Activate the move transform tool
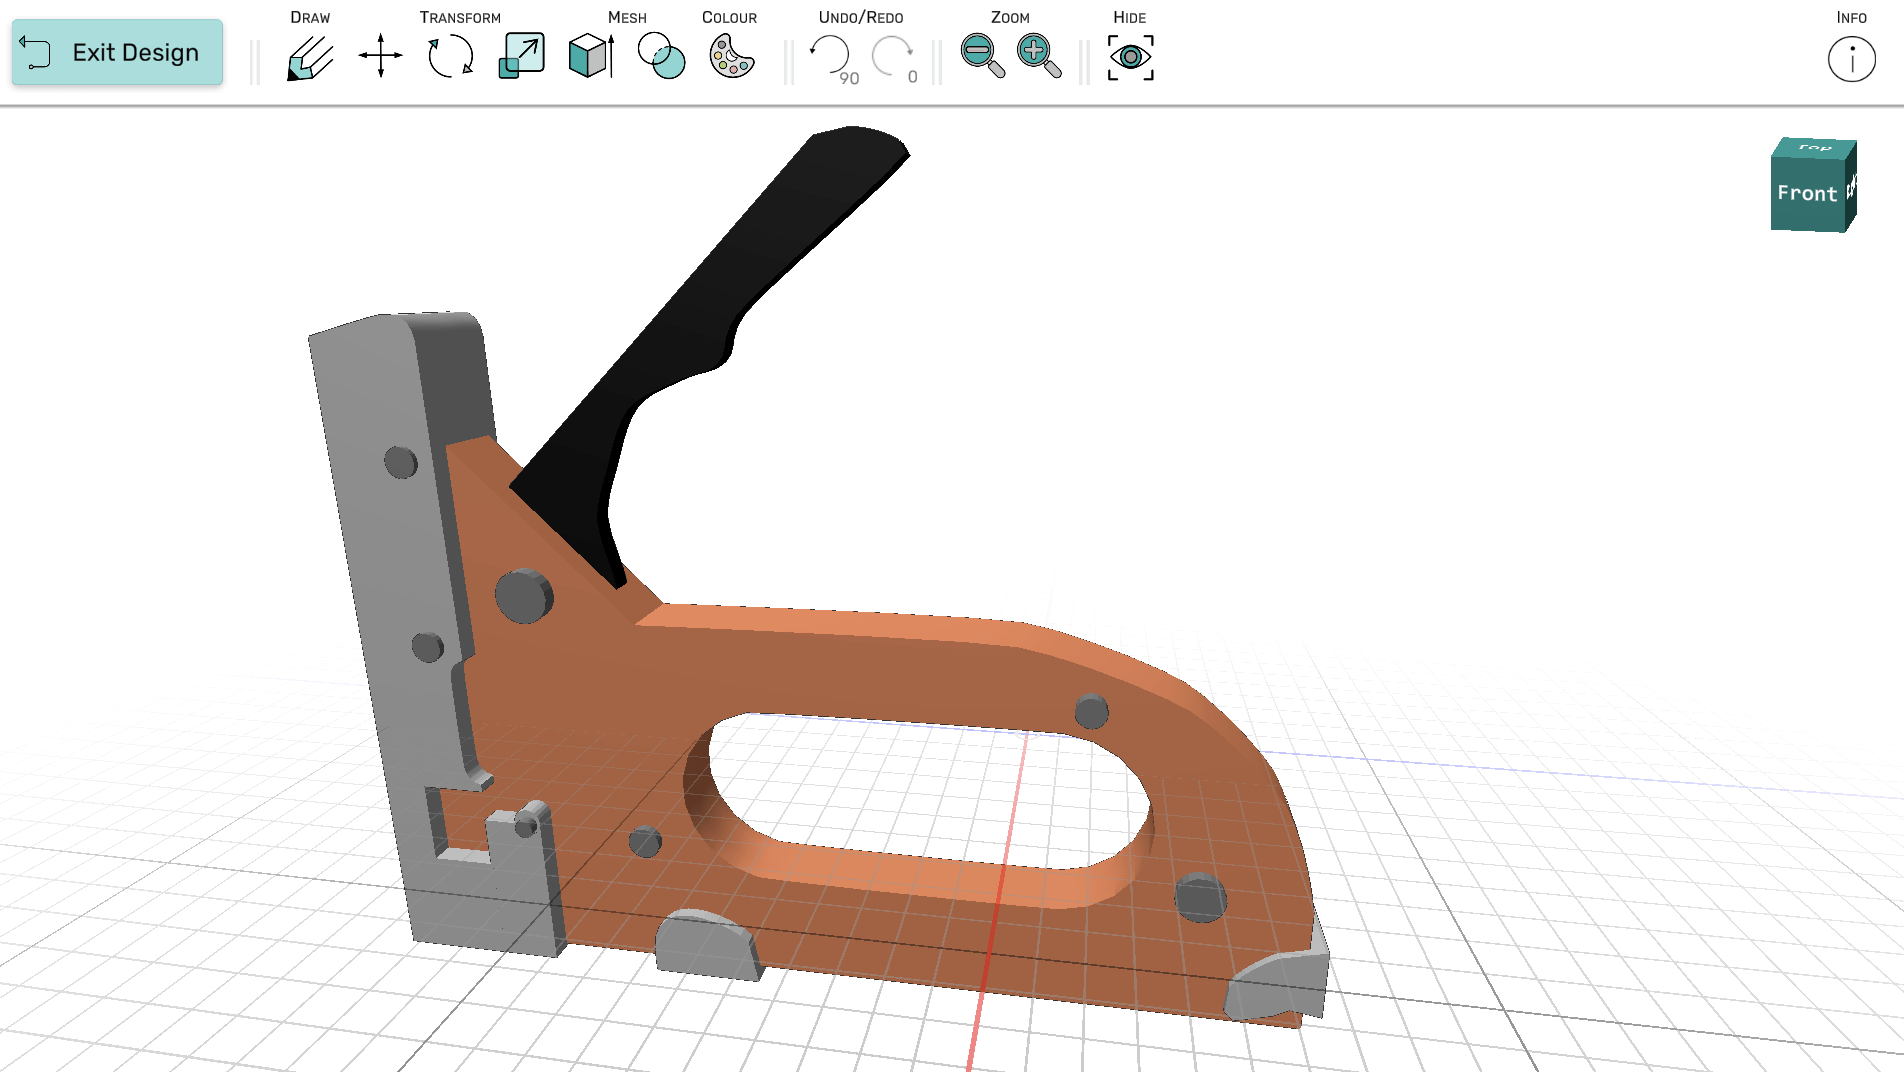1904x1072 pixels. (380, 56)
